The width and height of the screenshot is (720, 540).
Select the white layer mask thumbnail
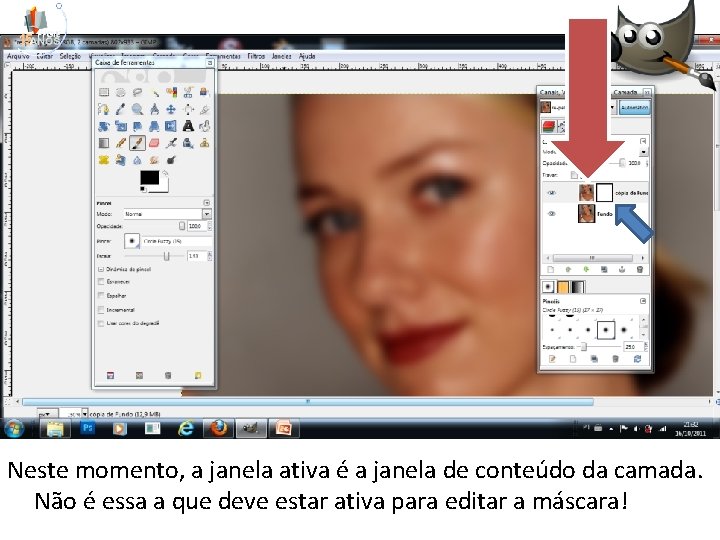click(604, 192)
